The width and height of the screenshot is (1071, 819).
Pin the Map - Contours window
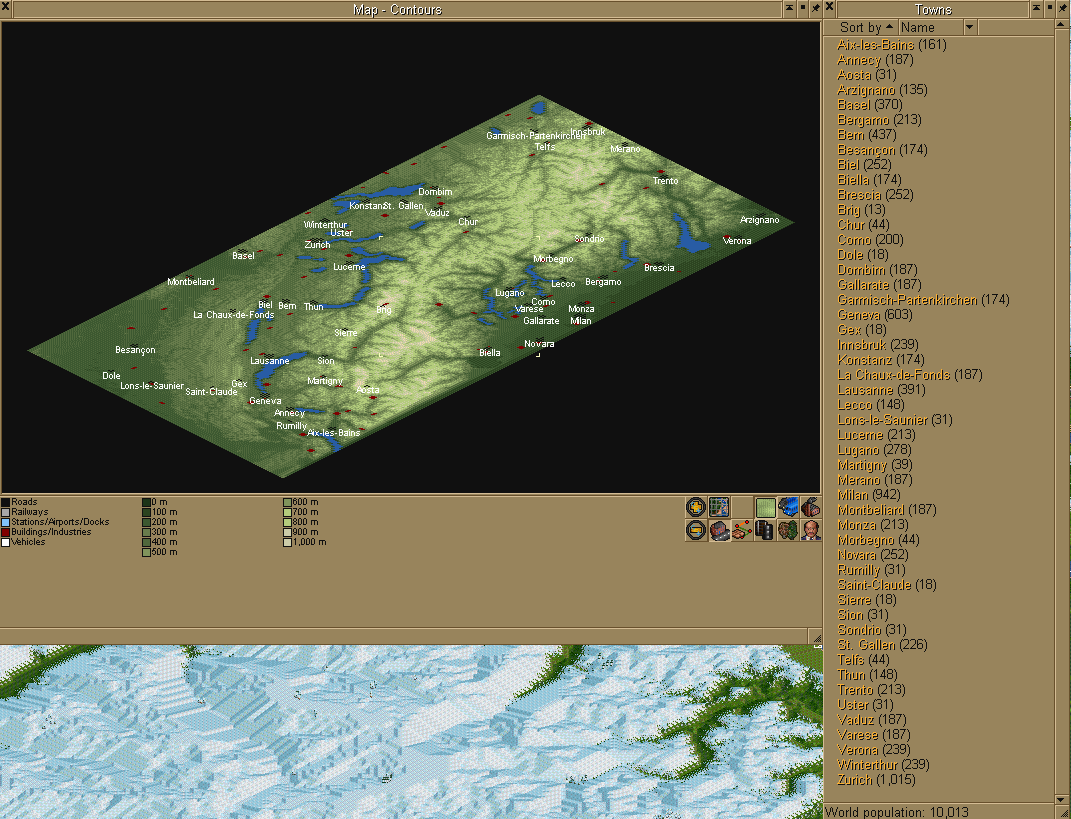(x=815, y=9)
